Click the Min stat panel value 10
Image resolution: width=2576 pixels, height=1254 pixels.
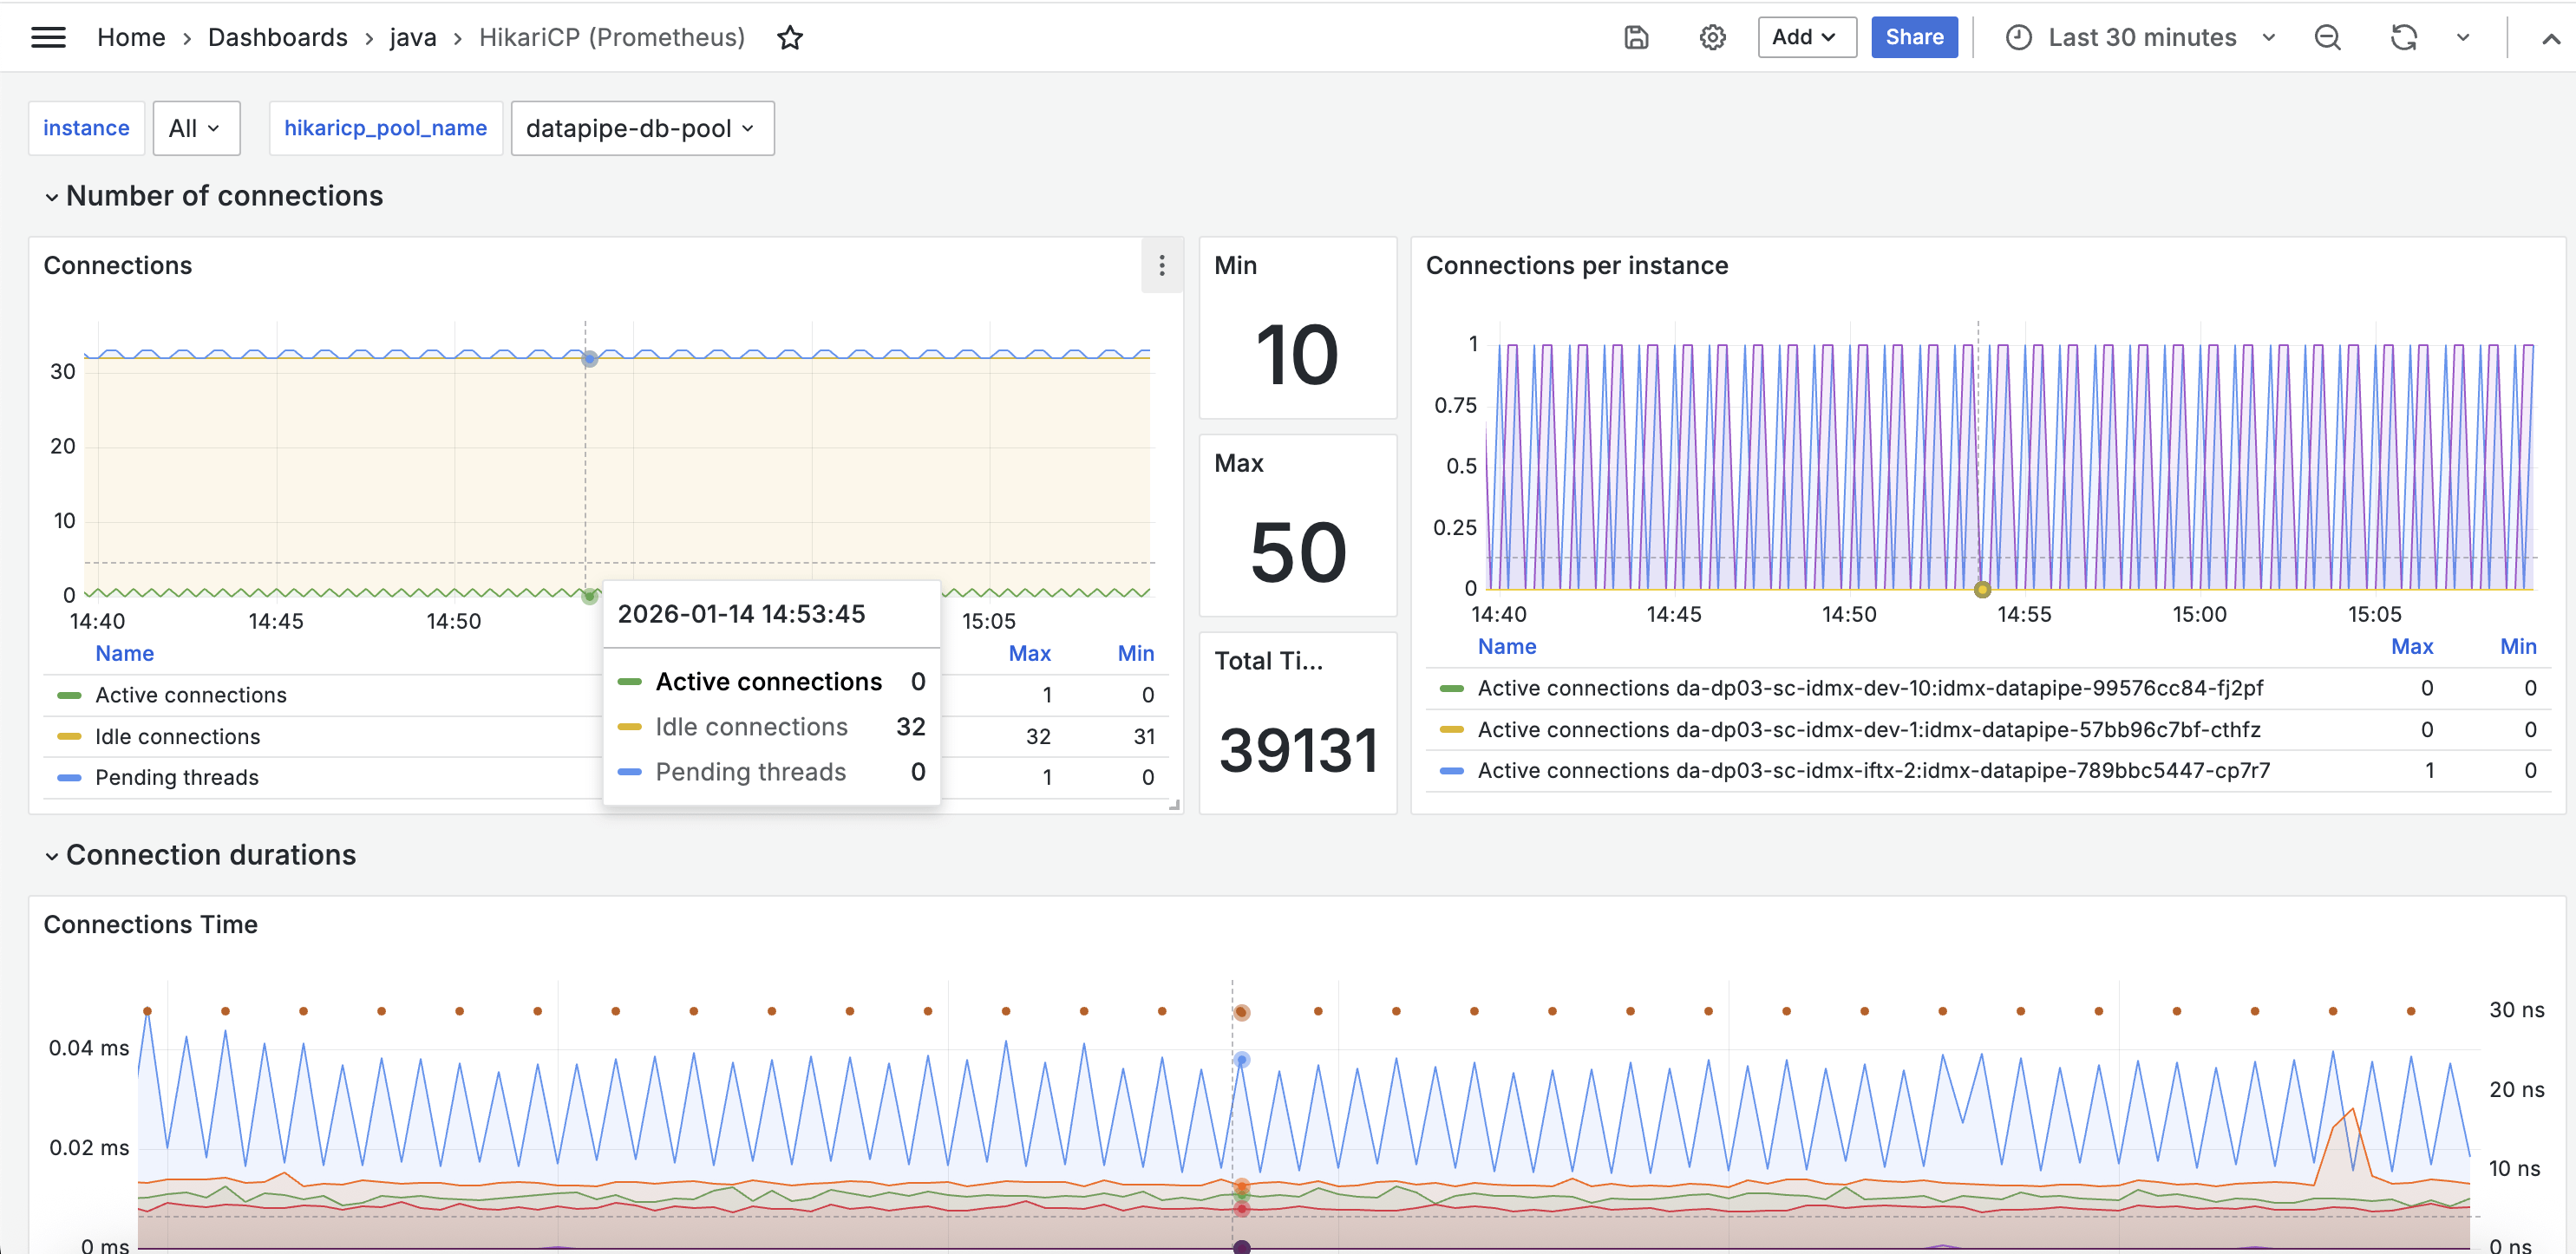coord(1297,354)
